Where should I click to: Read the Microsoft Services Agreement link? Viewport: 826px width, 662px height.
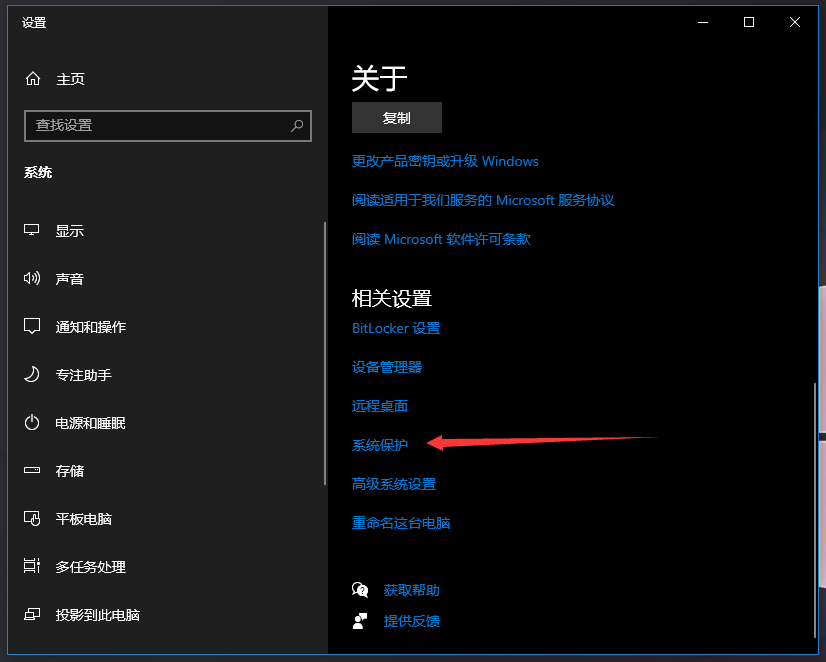[x=483, y=200]
